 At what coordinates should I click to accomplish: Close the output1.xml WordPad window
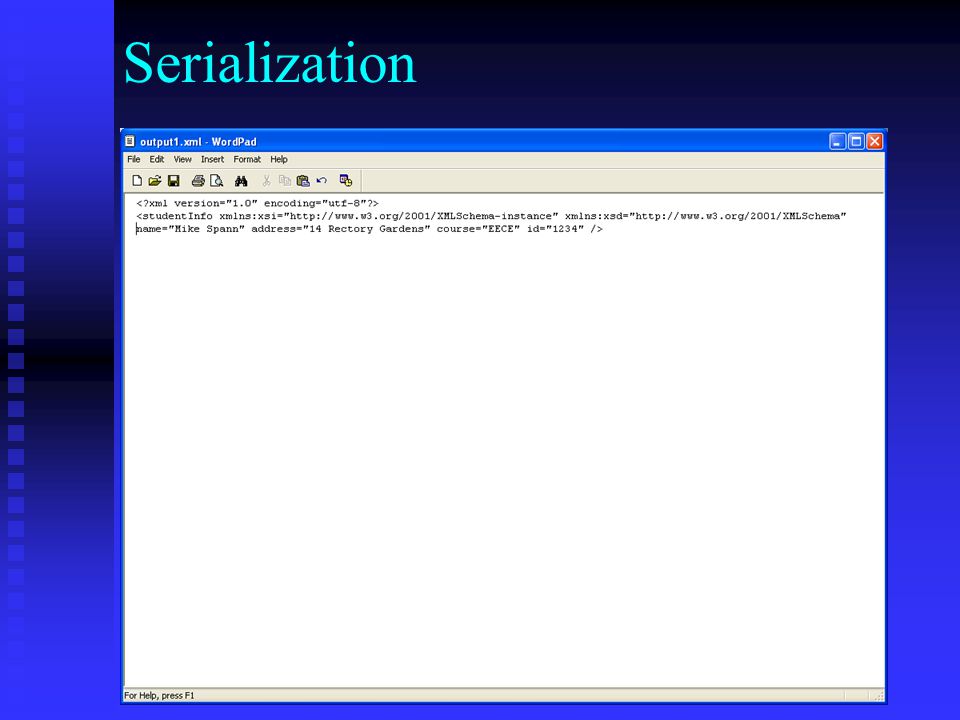pyautogui.click(x=874, y=141)
